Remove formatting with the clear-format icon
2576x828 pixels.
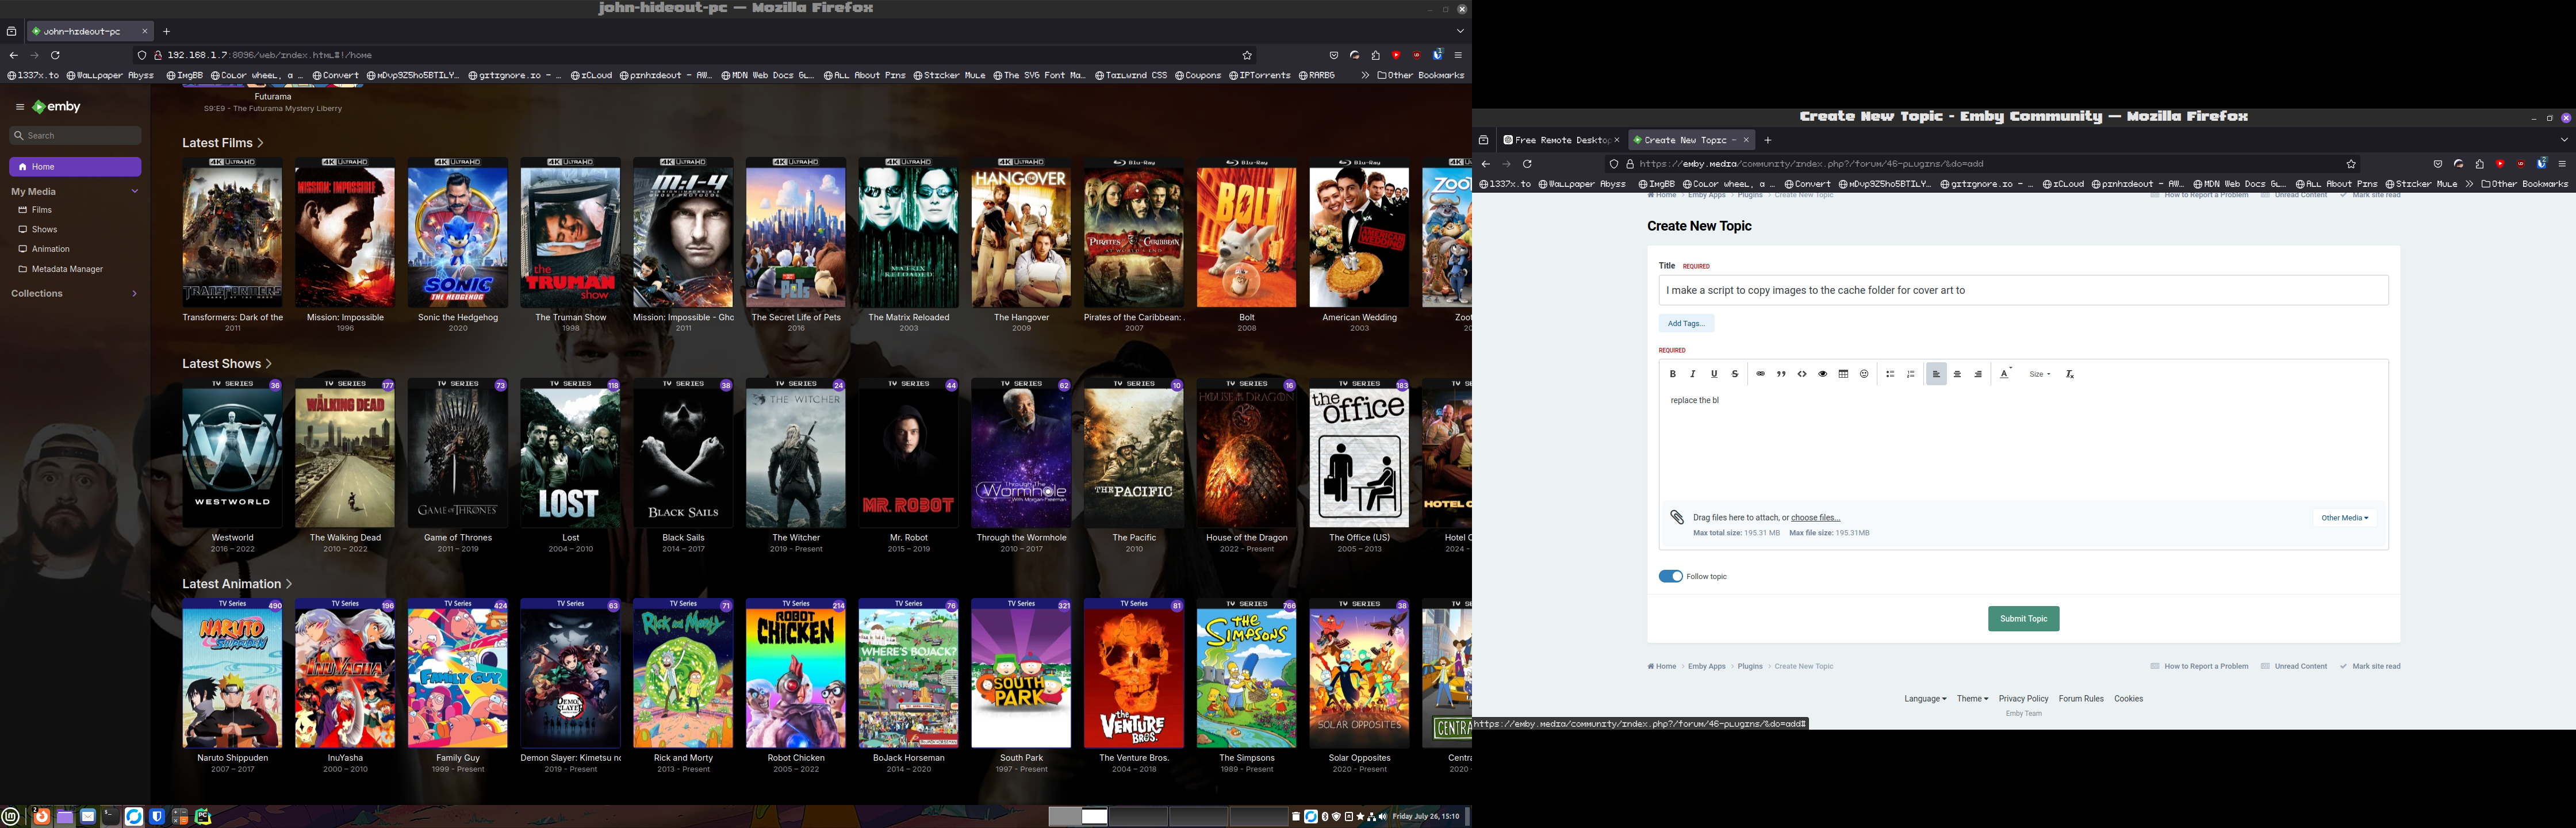point(2070,374)
